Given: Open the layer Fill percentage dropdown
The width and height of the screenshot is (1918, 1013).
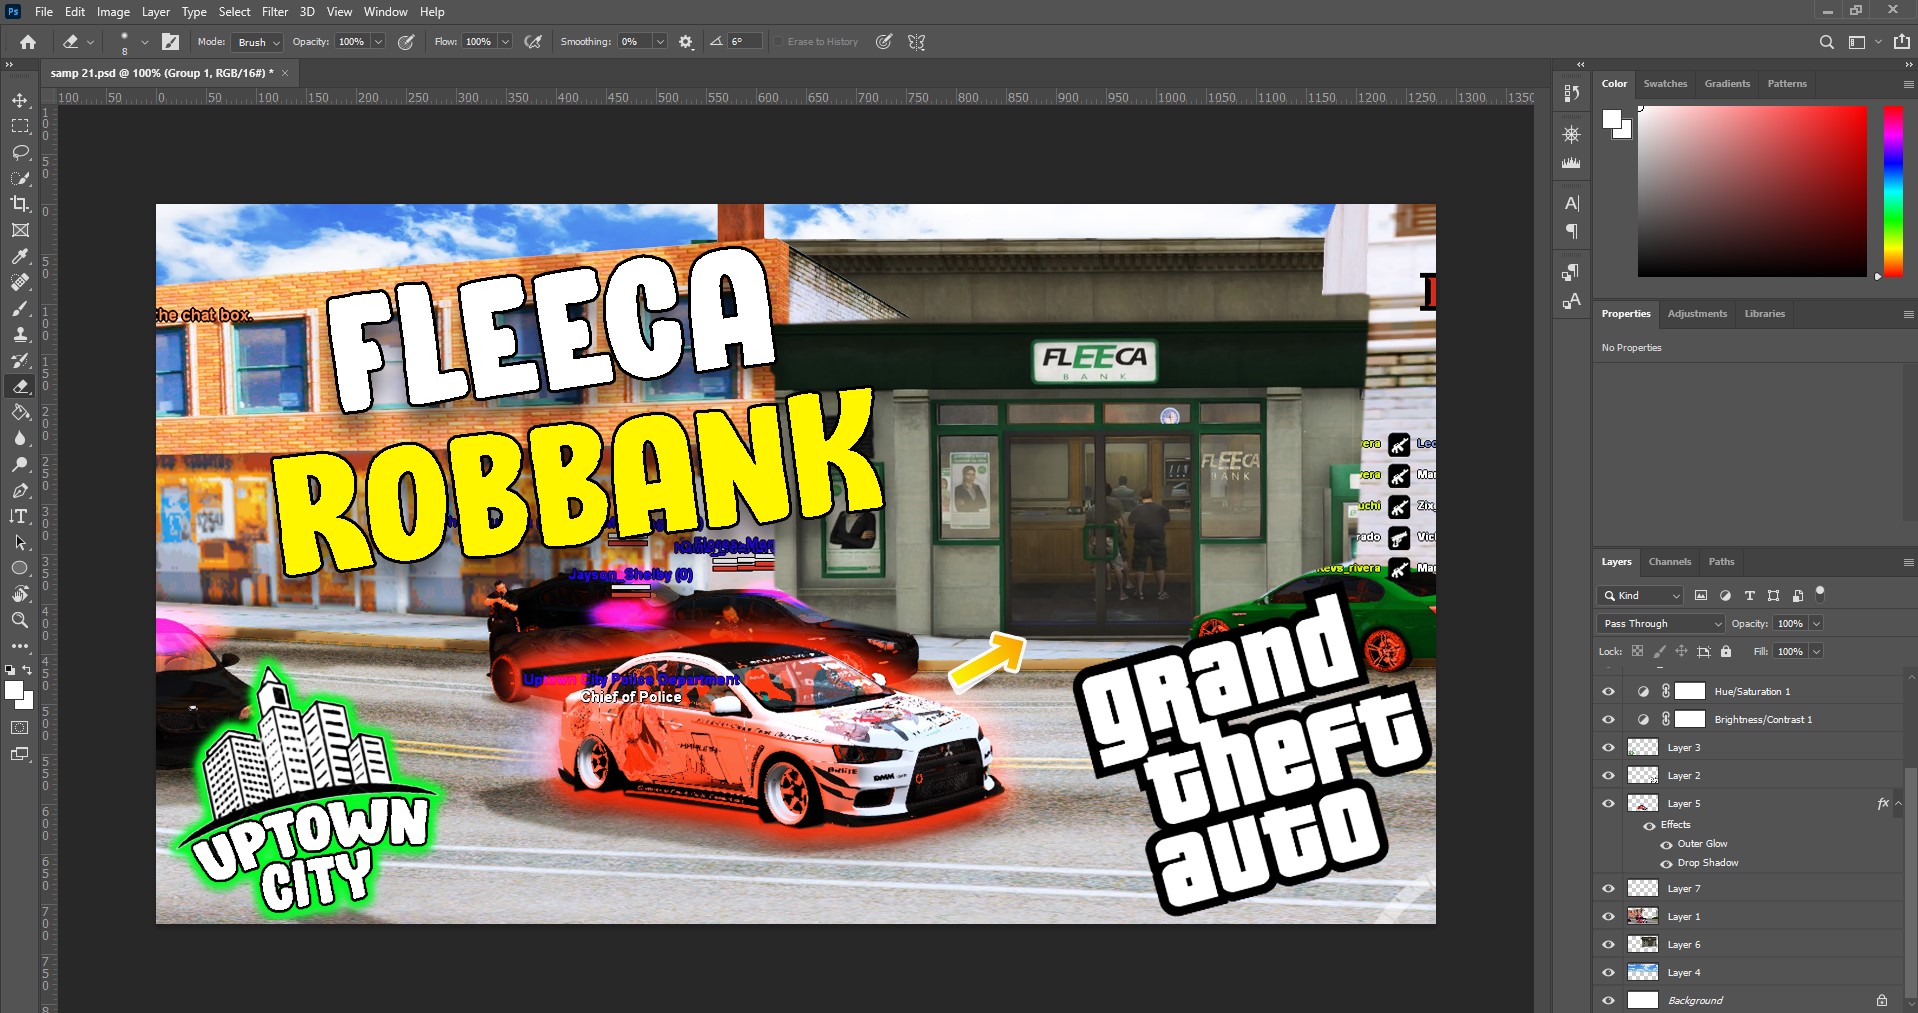Looking at the screenshot, I should pos(1816,652).
